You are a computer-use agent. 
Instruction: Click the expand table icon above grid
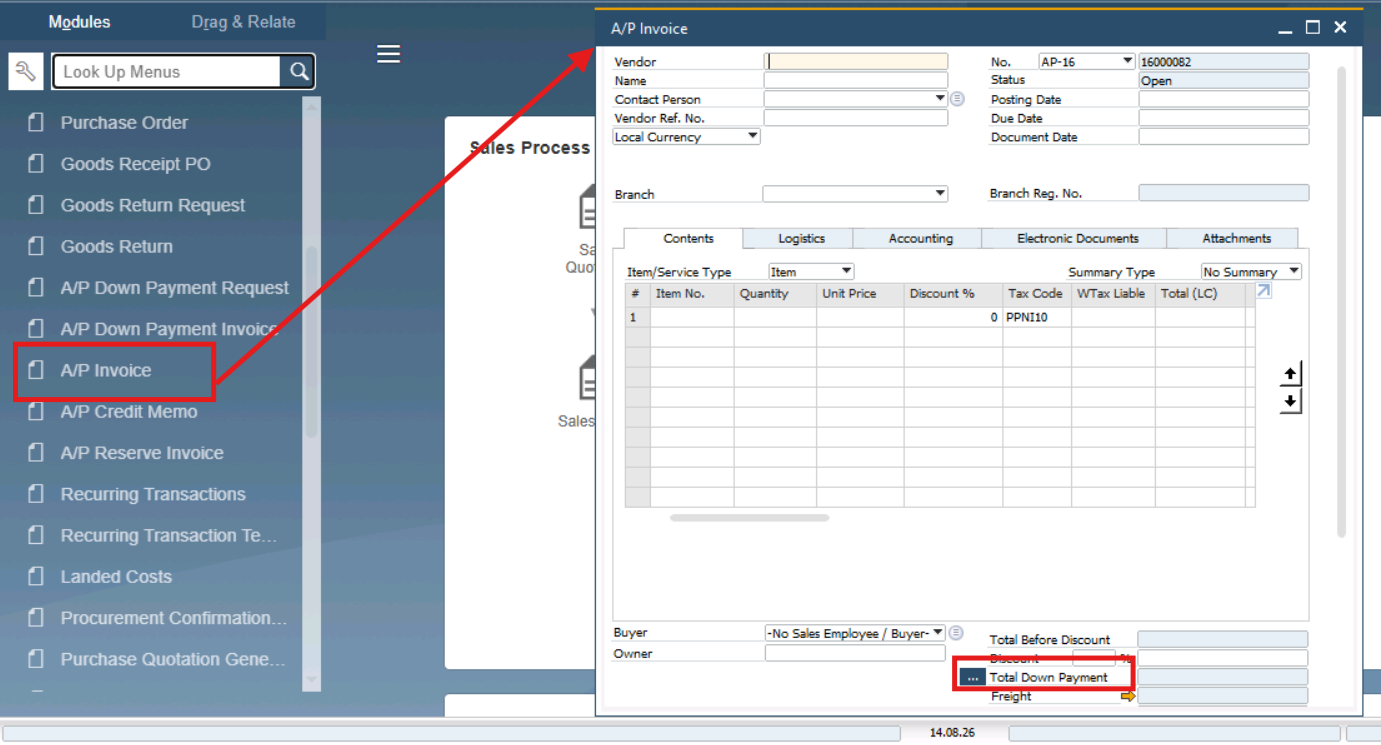(1264, 291)
